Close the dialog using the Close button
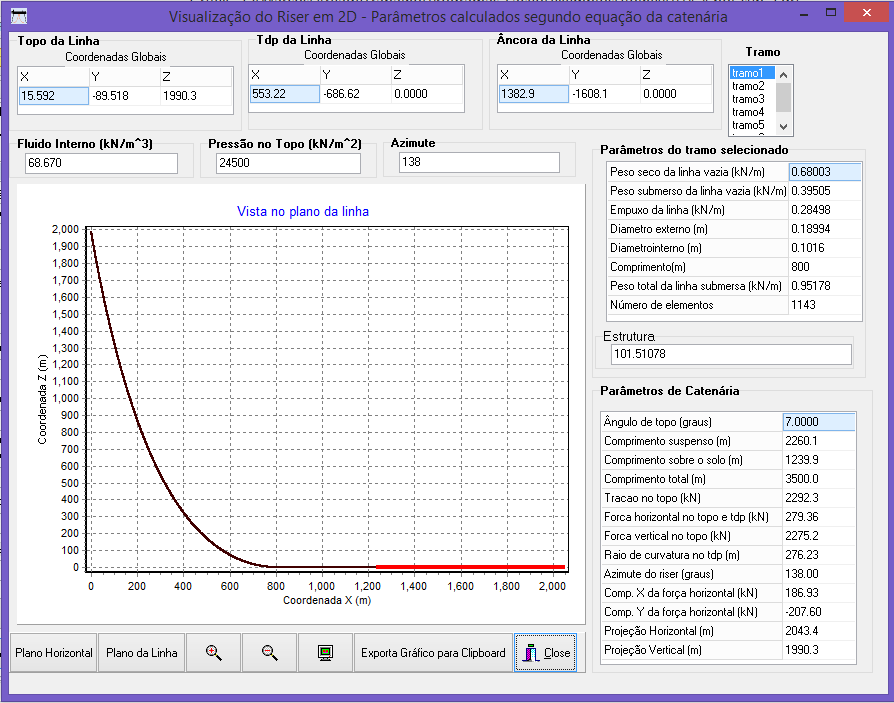This screenshot has height=703, width=894. pyautogui.click(x=547, y=652)
